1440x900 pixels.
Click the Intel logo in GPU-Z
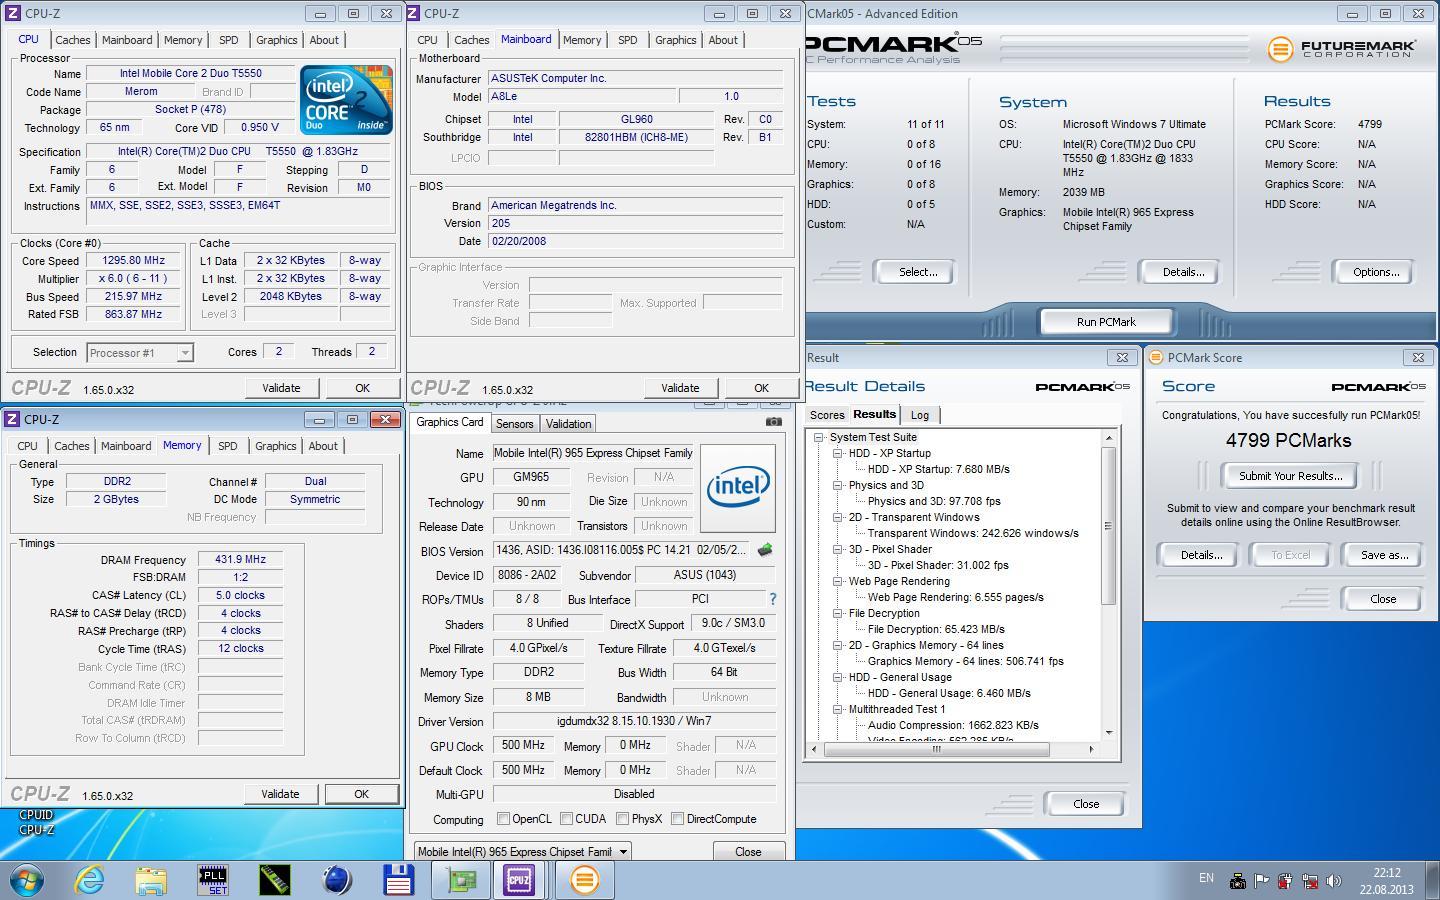click(x=738, y=488)
